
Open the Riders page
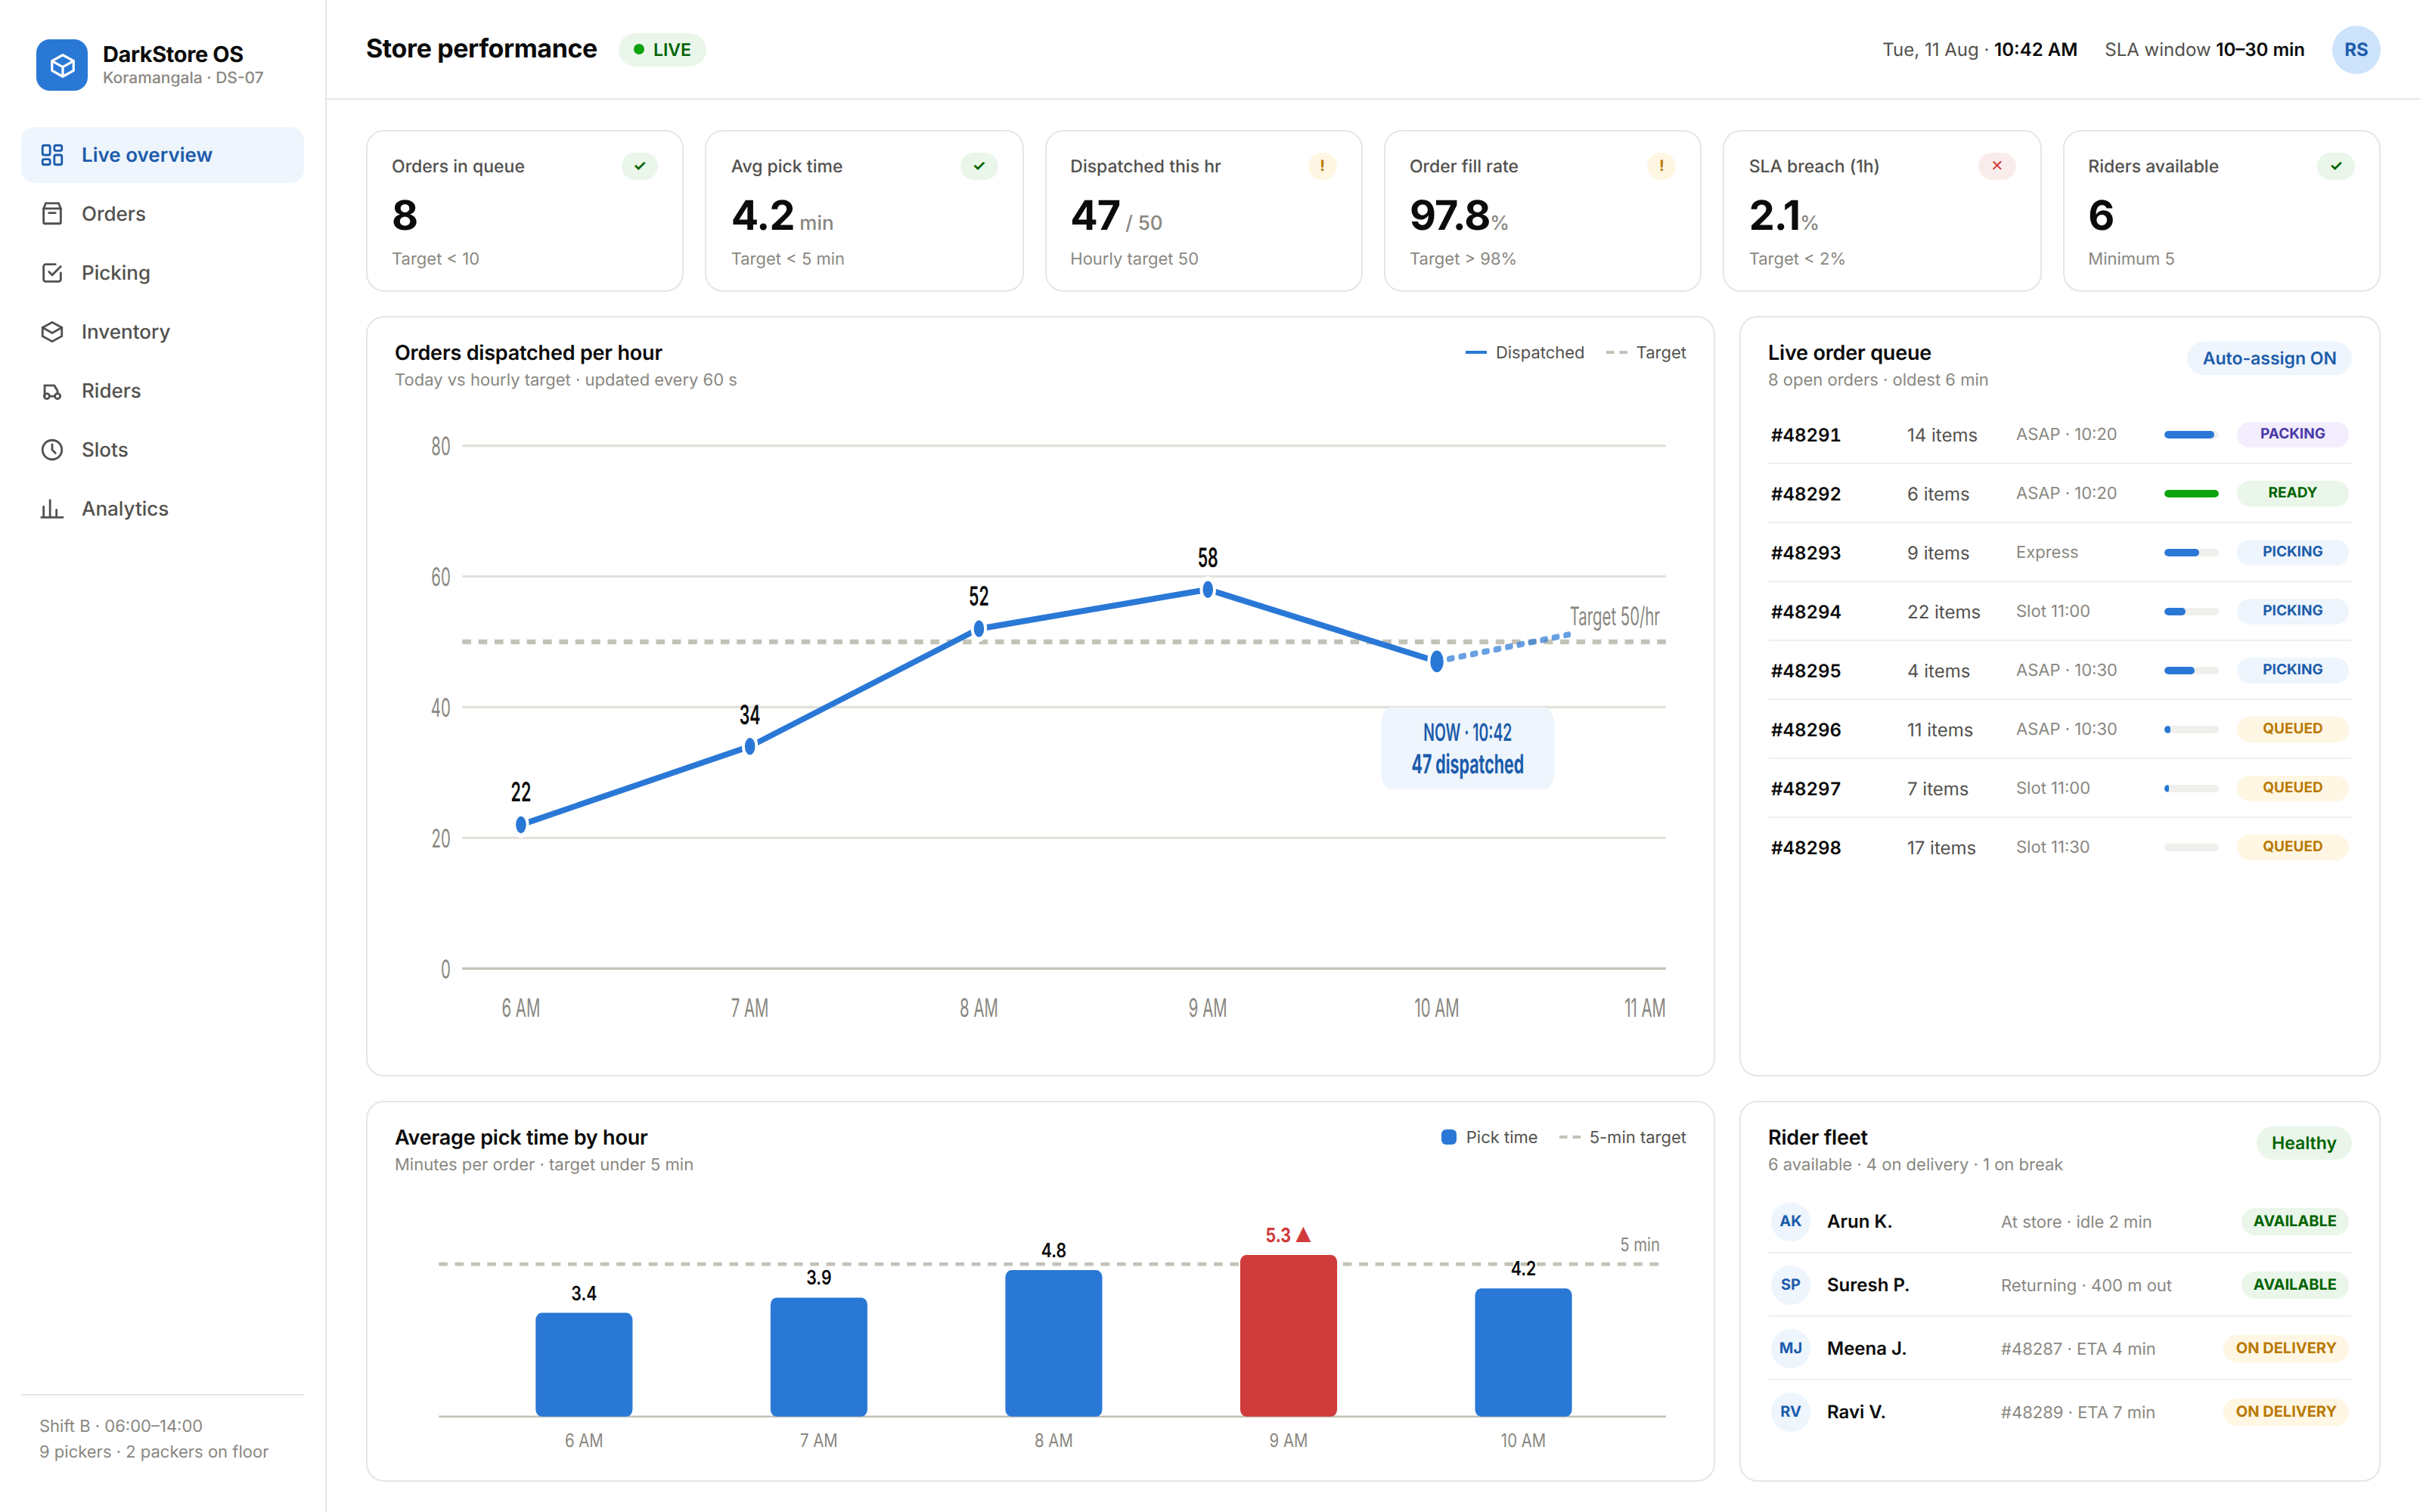pyautogui.click(x=162, y=391)
